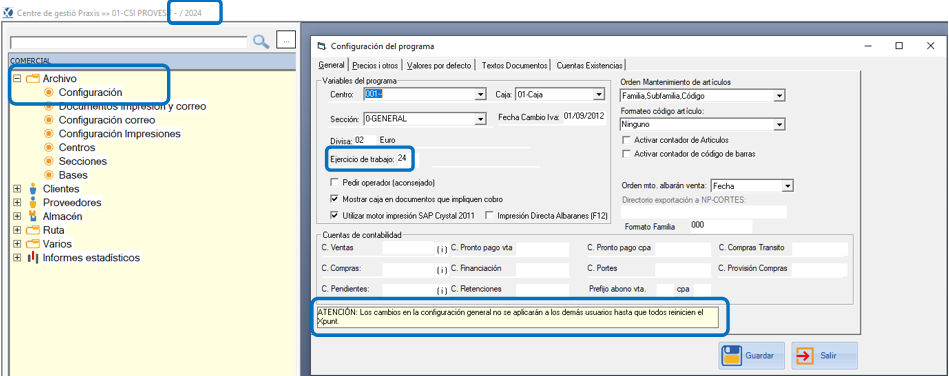Image resolution: width=949 pixels, height=376 pixels.
Task: Click the Salir button
Action: pyautogui.click(x=824, y=355)
